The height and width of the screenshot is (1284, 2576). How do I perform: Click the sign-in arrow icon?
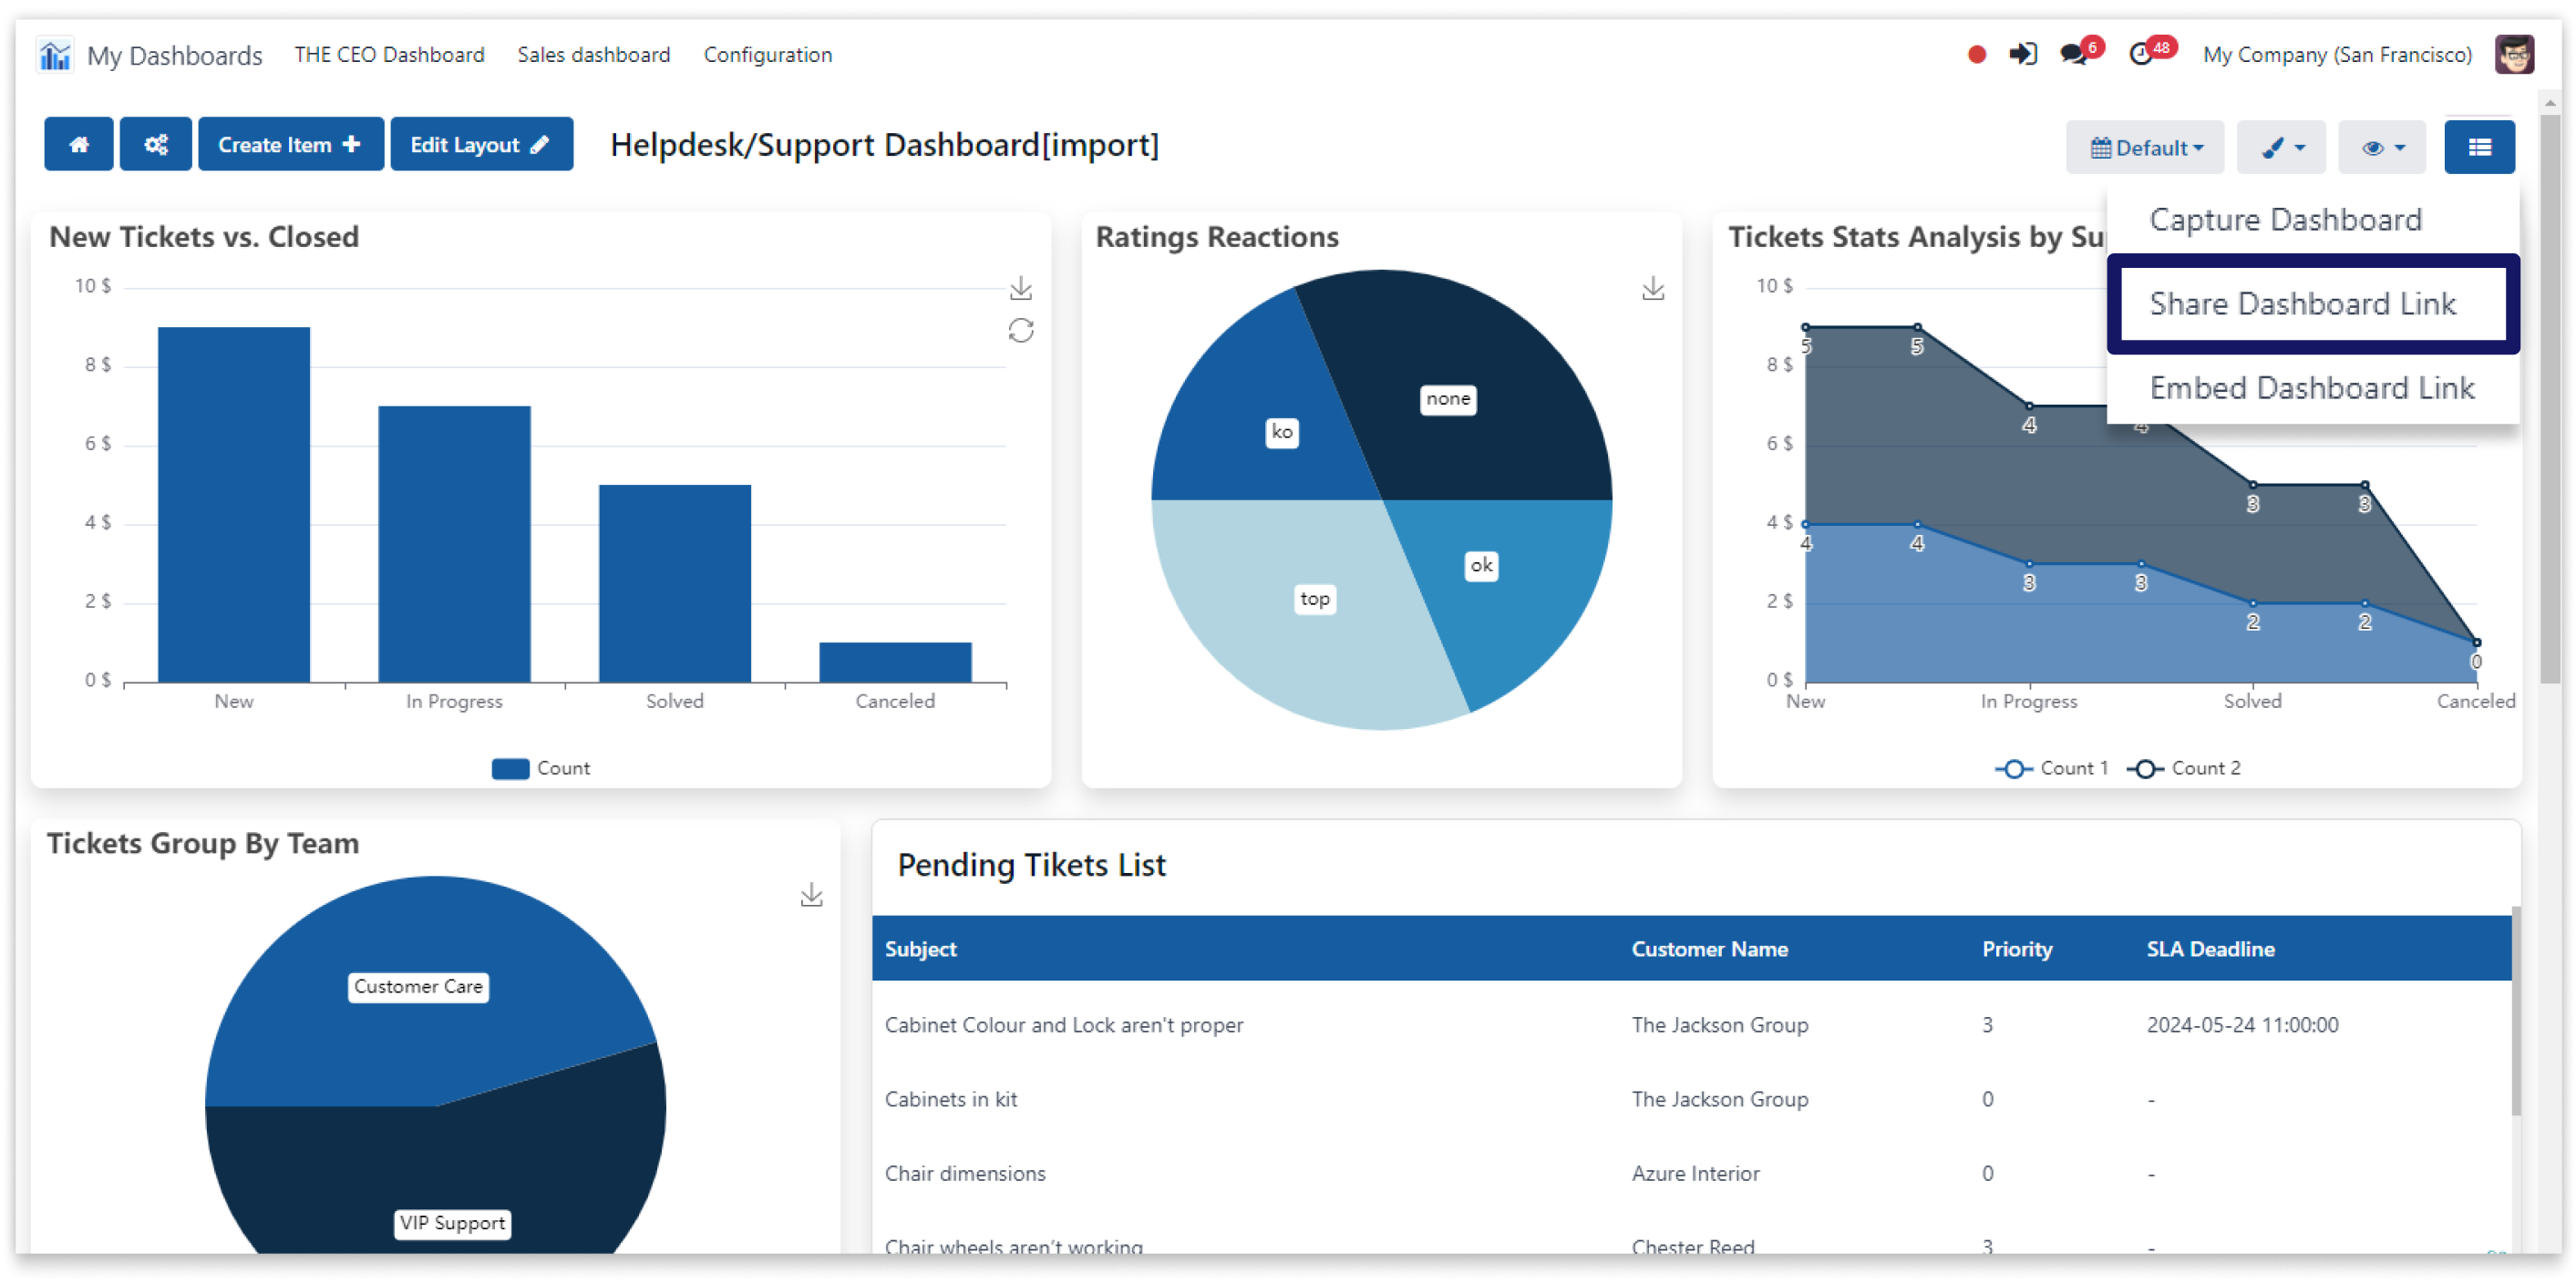2022,54
